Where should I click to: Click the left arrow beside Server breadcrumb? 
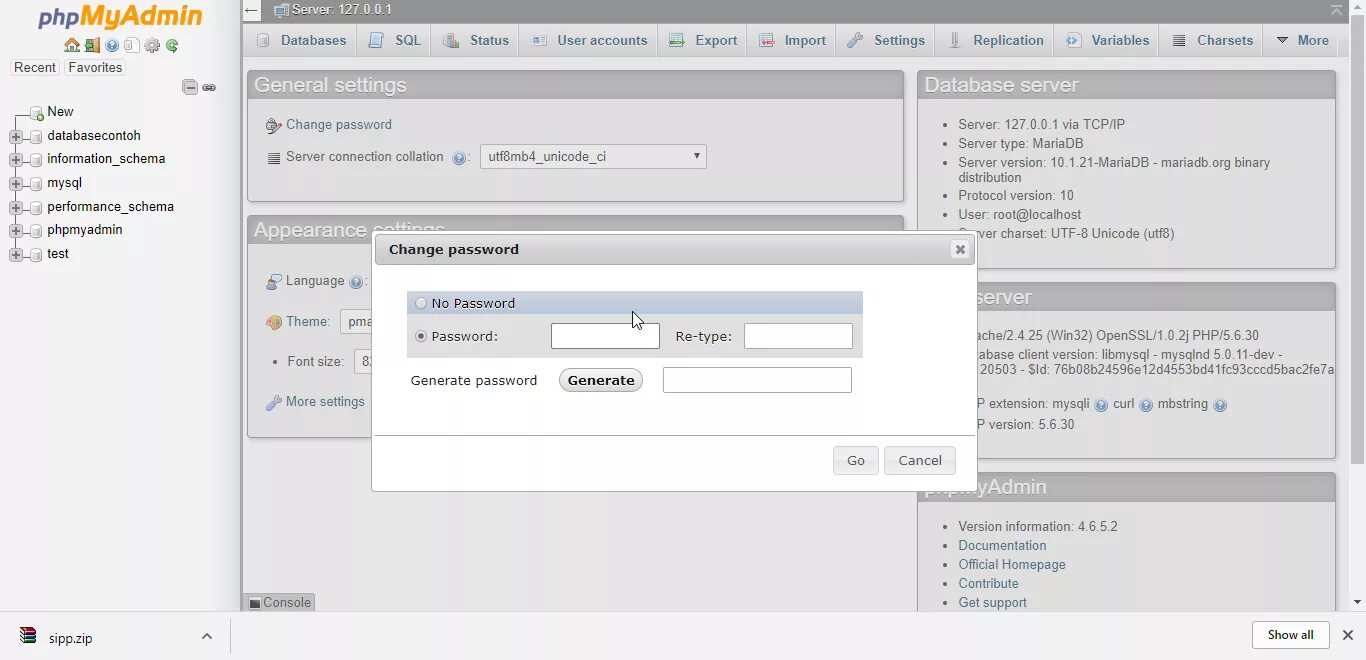(x=252, y=10)
